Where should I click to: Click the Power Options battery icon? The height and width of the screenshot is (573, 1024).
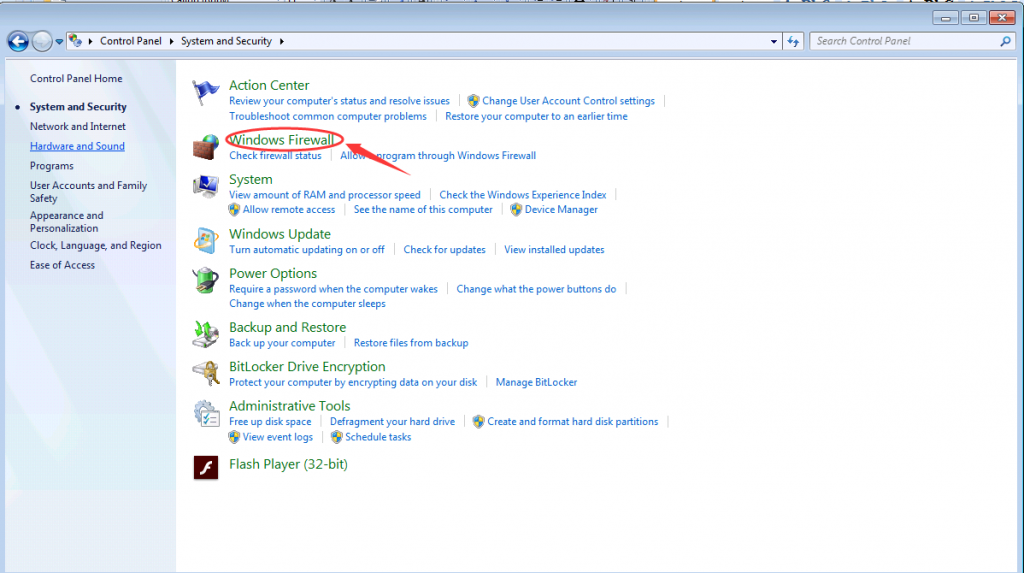point(206,280)
